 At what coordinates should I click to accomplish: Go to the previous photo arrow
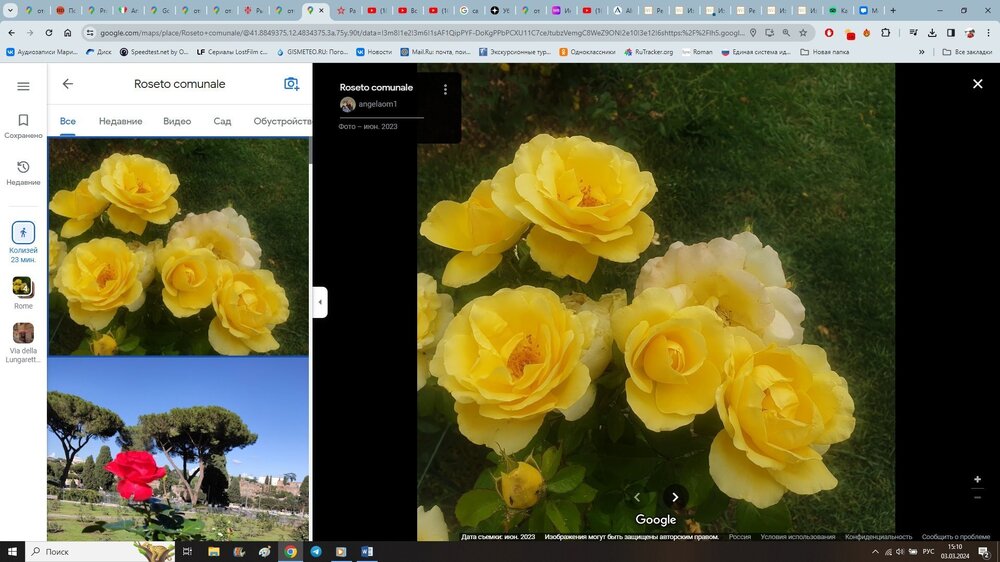tap(637, 497)
